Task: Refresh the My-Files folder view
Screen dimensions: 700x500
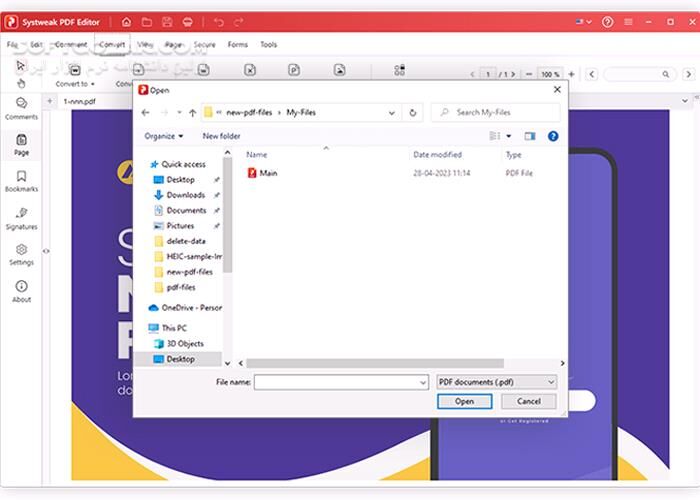Action: [412, 113]
